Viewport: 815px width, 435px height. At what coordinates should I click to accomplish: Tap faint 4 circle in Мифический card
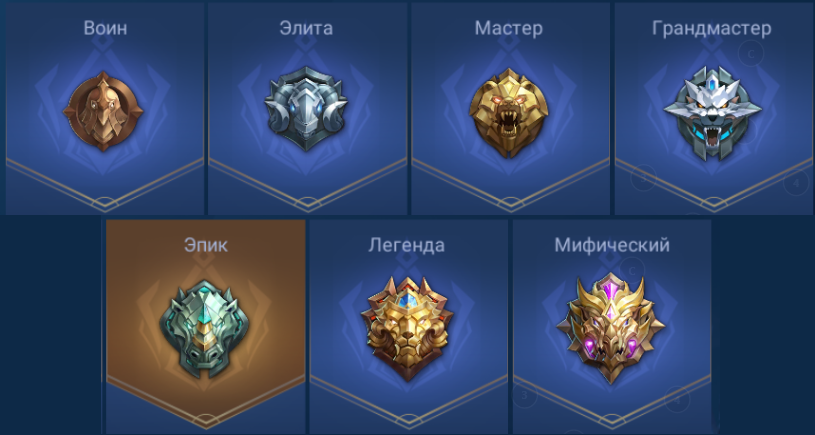point(677,399)
